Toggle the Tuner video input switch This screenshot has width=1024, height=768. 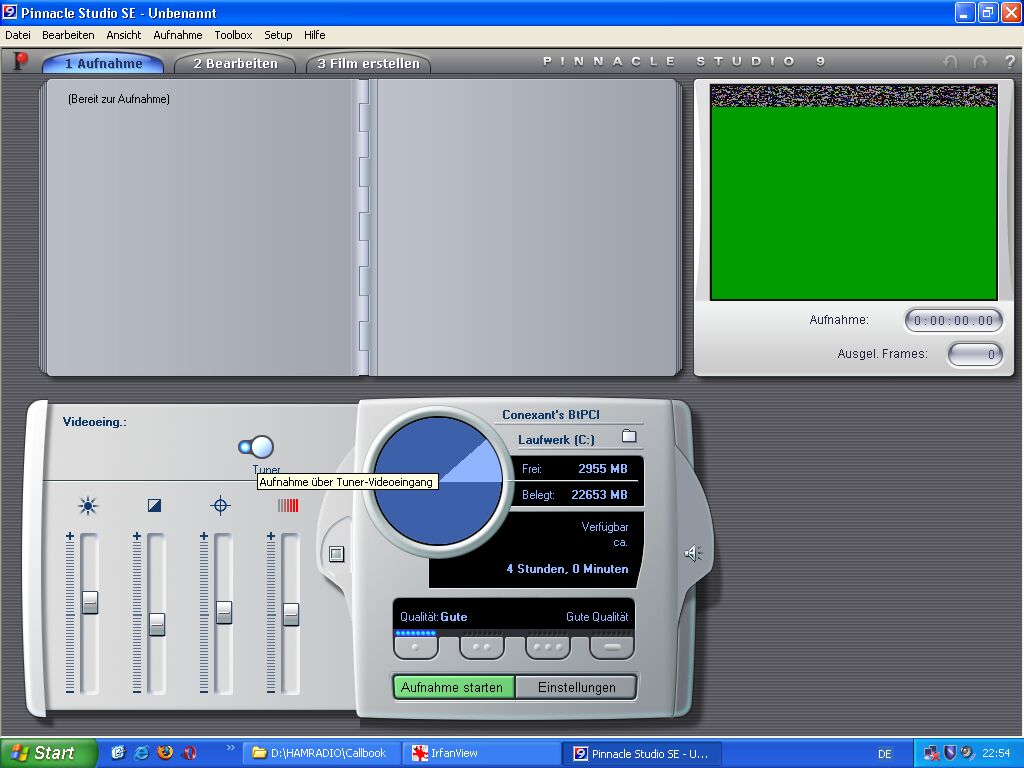click(256, 447)
